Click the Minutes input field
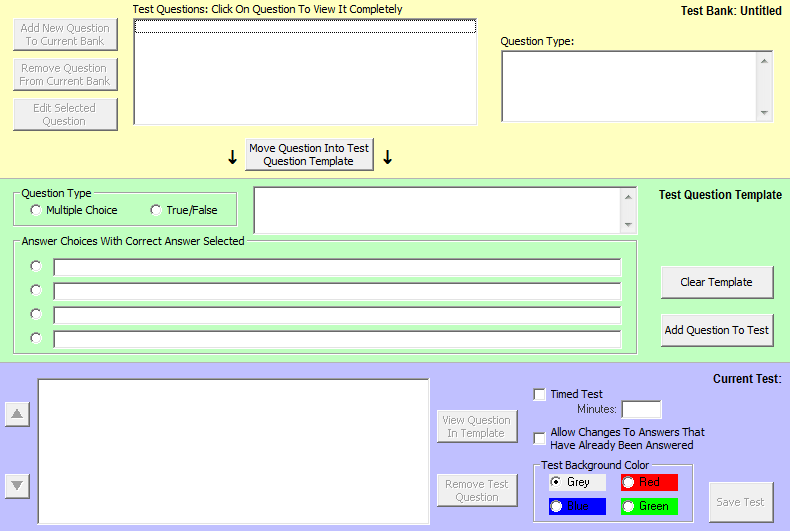790x531 pixels. tap(641, 410)
